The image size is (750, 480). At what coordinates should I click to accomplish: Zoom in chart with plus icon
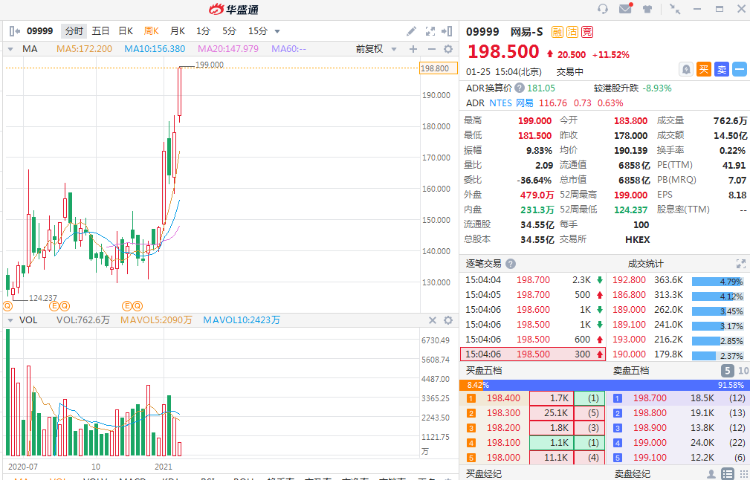[413, 49]
